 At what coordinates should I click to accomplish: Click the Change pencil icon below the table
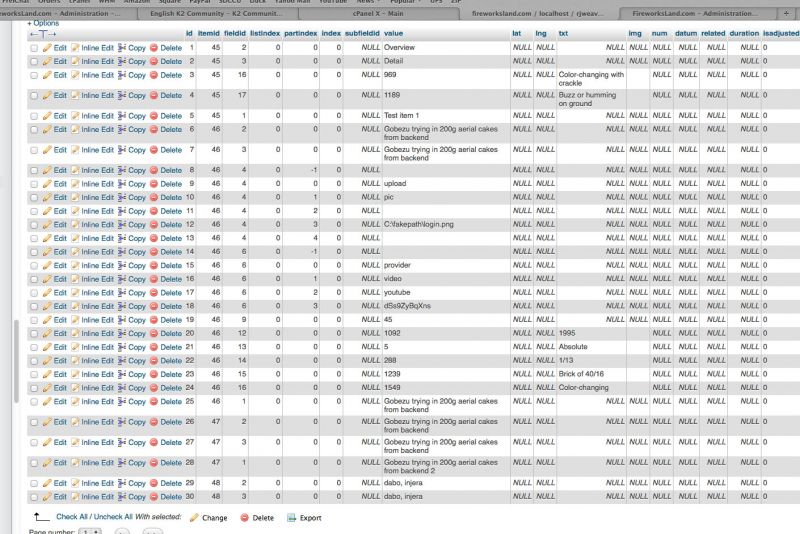[194, 518]
